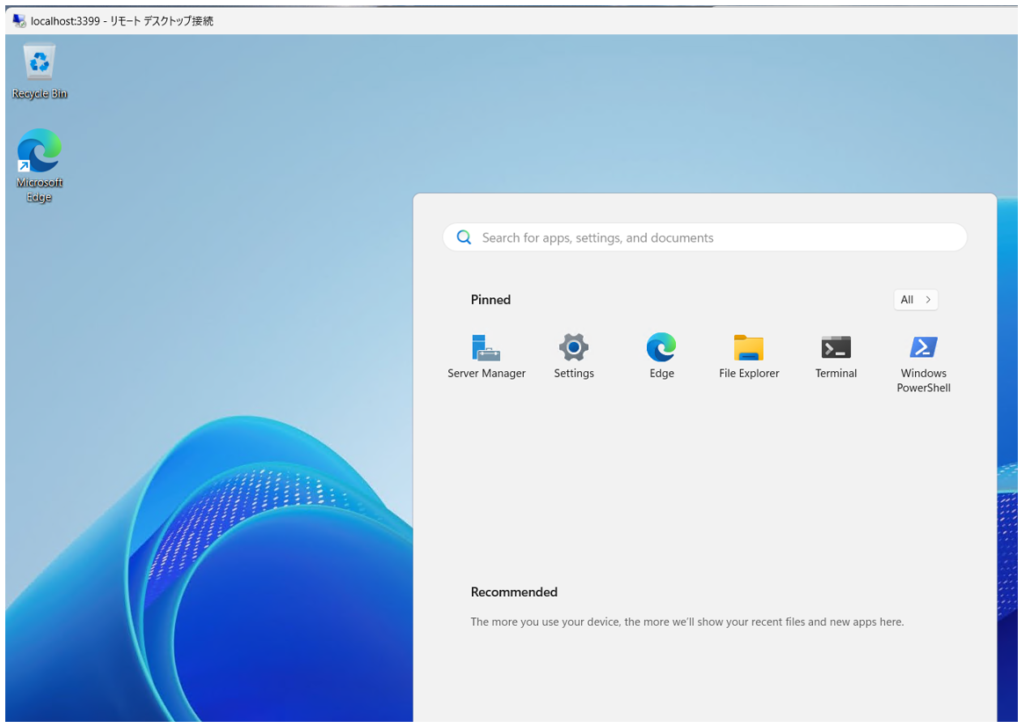The height and width of the screenshot is (728, 1024).
Task: Click the magnifier icon in search bar
Action: tap(464, 238)
